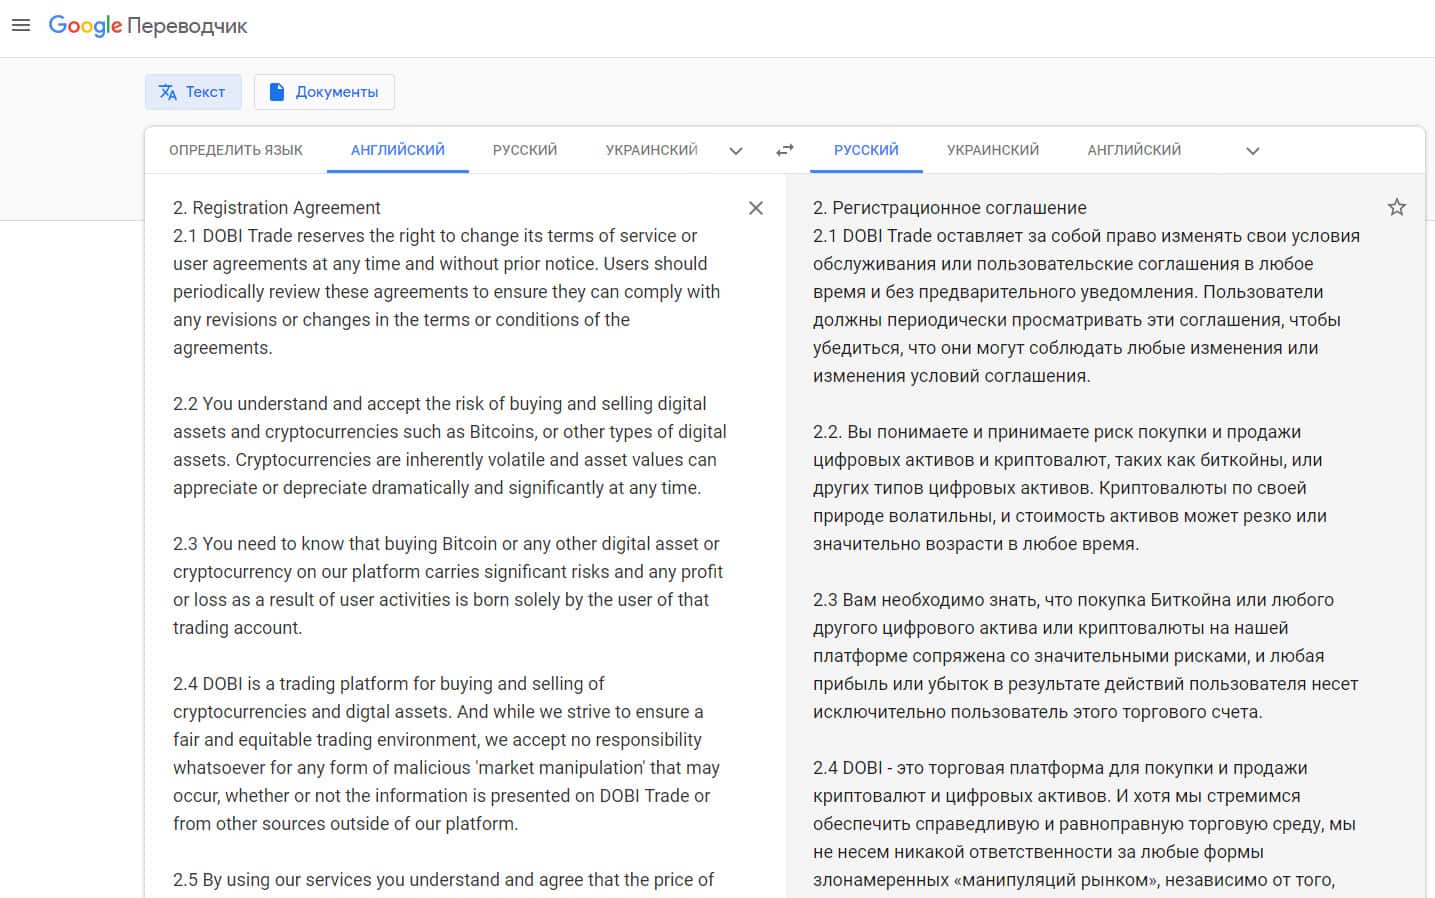The image size is (1435, 898).
Task: Select Русский as source language
Action: (525, 150)
